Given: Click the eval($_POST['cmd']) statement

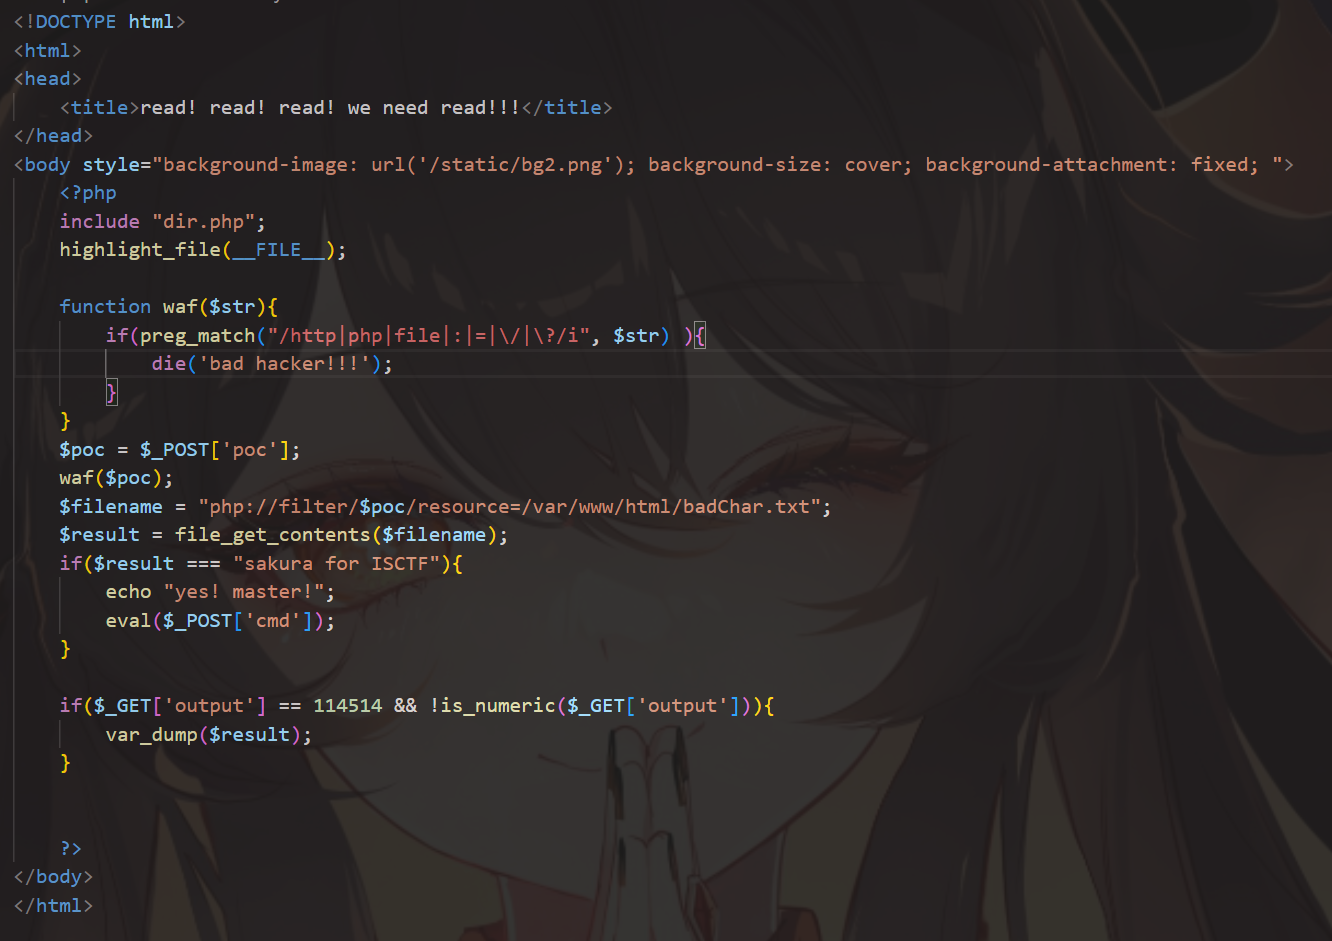Looking at the screenshot, I should click(220, 620).
